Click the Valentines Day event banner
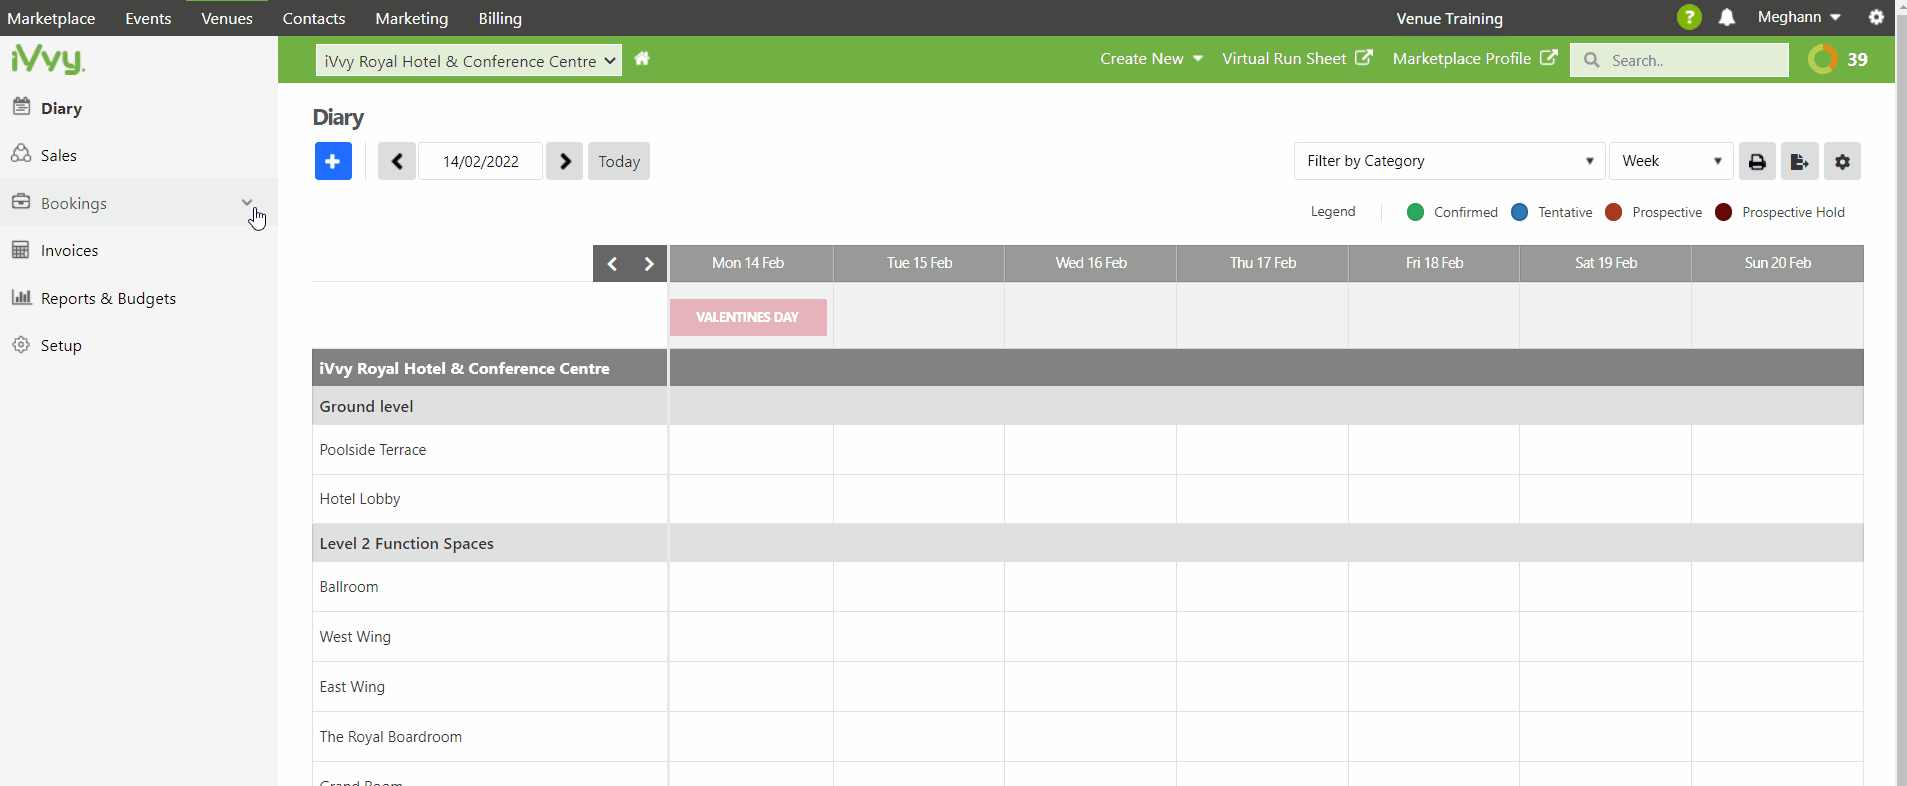This screenshot has width=1907, height=786. pyautogui.click(x=748, y=317)
